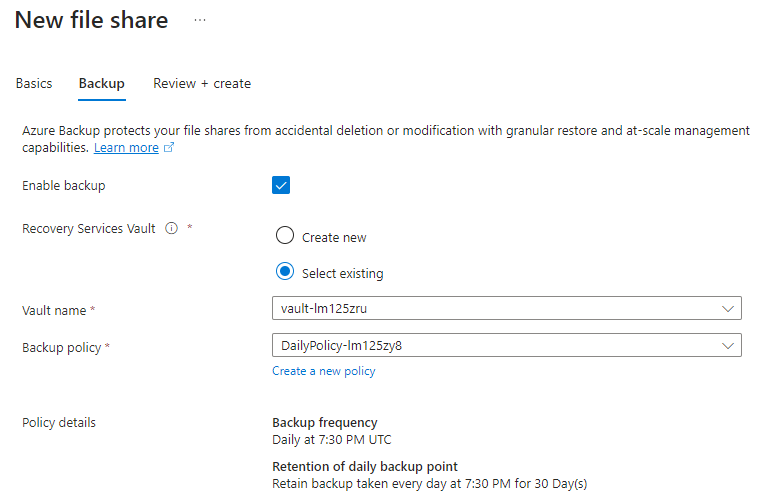Click the Enable backup label
Screen dimensions: 758x503
pos(63,186)
